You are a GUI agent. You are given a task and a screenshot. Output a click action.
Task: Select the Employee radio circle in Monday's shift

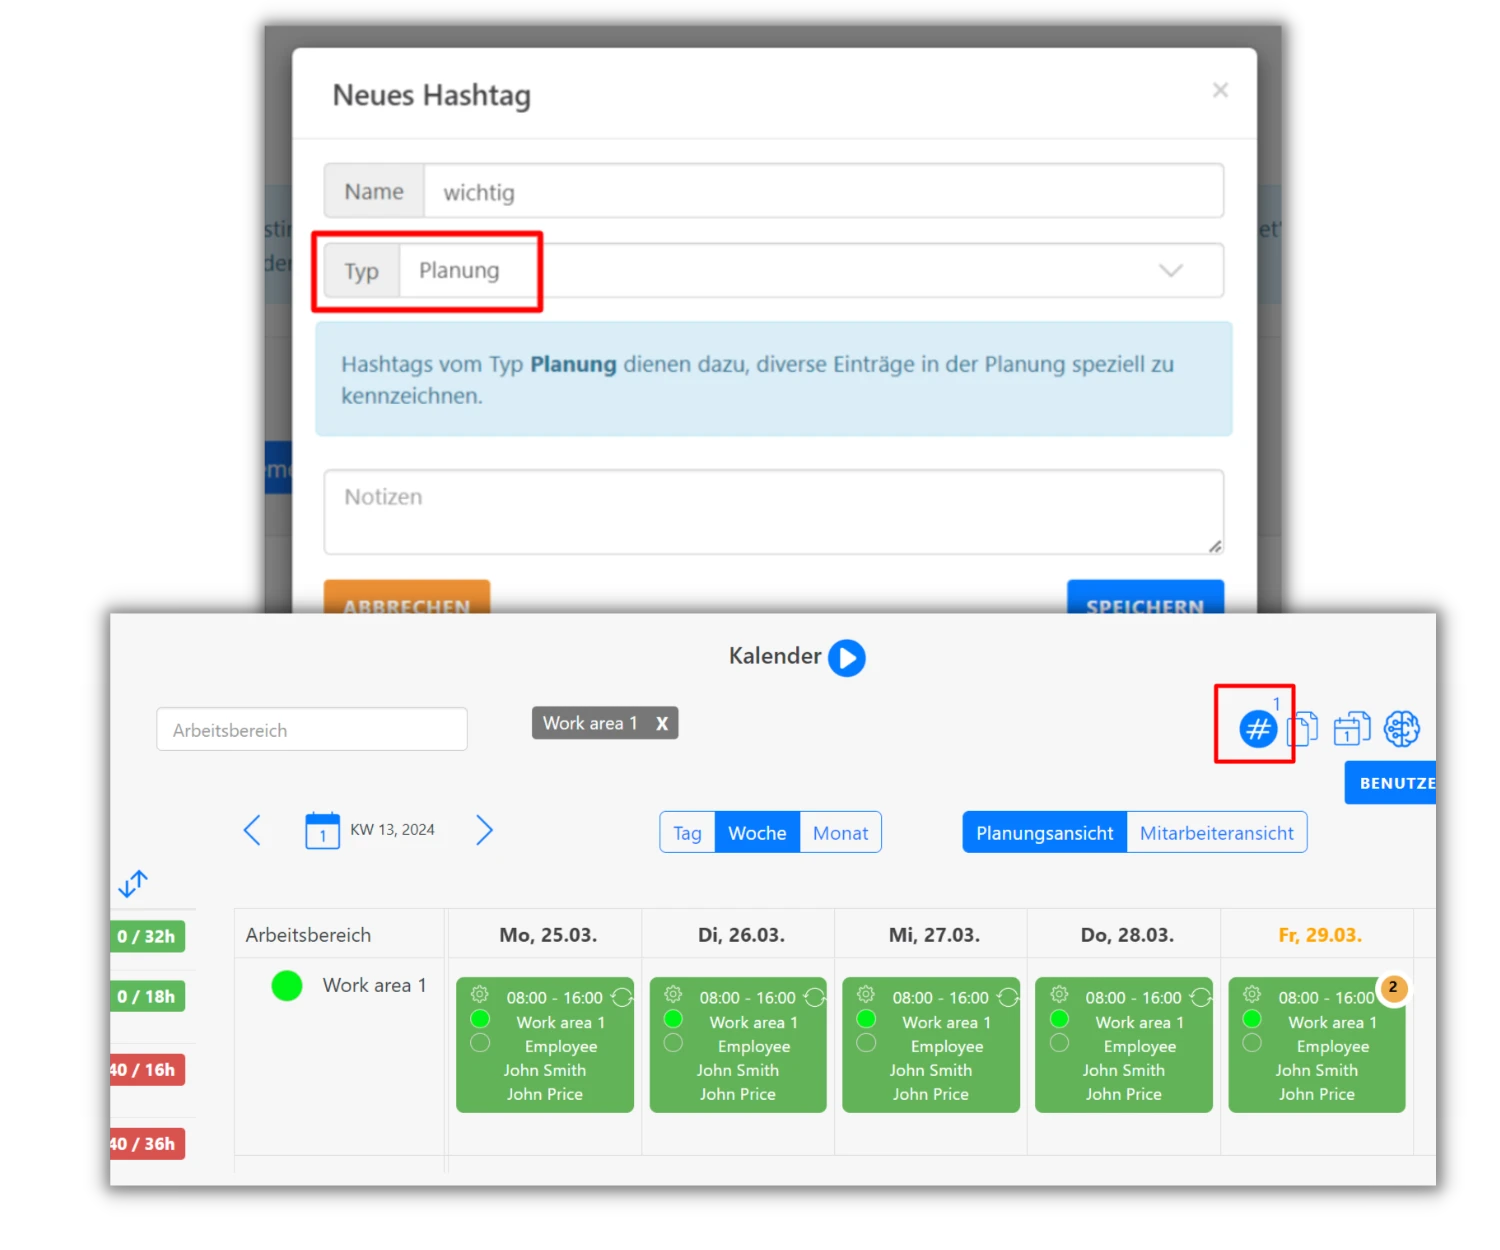[x=480, y=1043]
